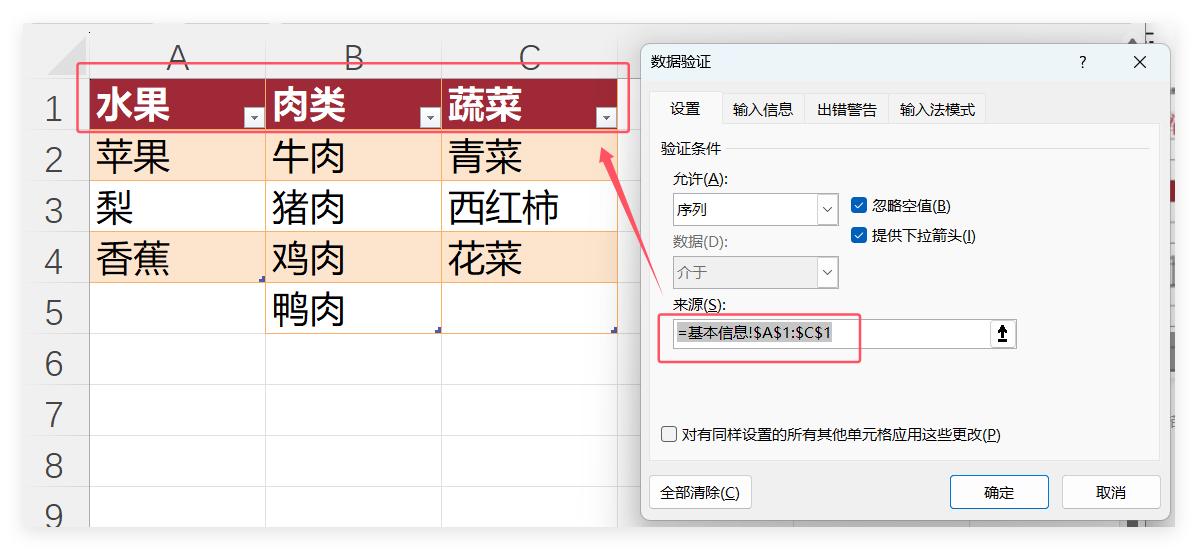
Task: Select the cell containing 鸡肉
Action: (354, 258)
